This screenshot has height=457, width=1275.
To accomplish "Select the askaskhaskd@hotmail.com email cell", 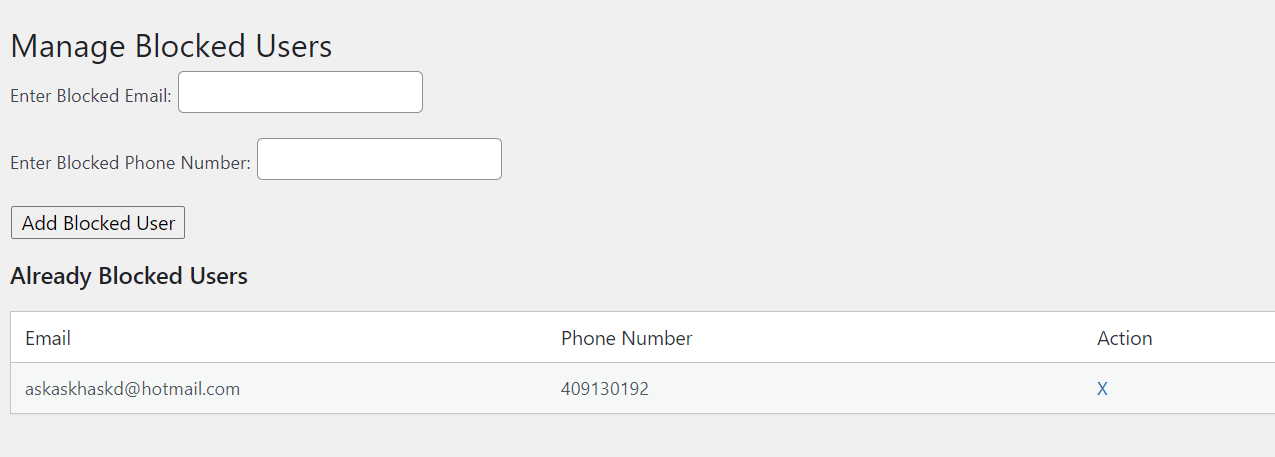I will coord(132,389).
